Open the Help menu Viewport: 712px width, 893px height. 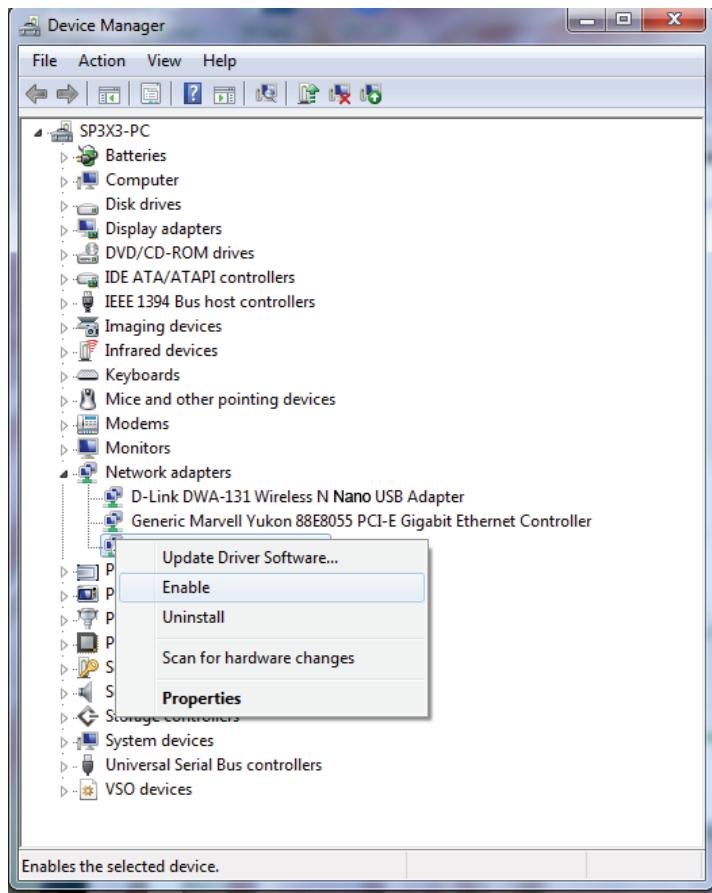pyautogui.click(x=219, y=60)
